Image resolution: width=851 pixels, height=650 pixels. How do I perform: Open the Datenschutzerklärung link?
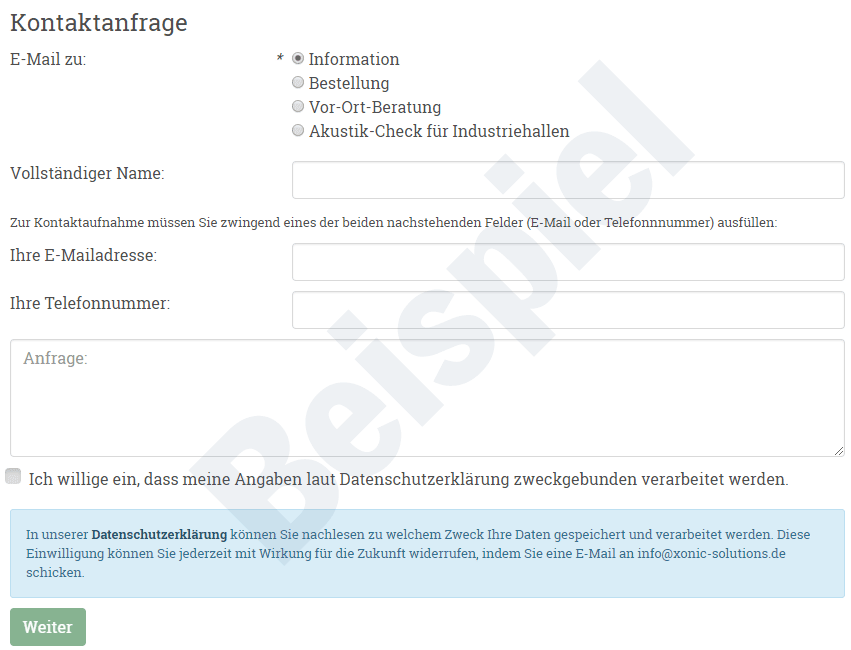tap(159, 534)
